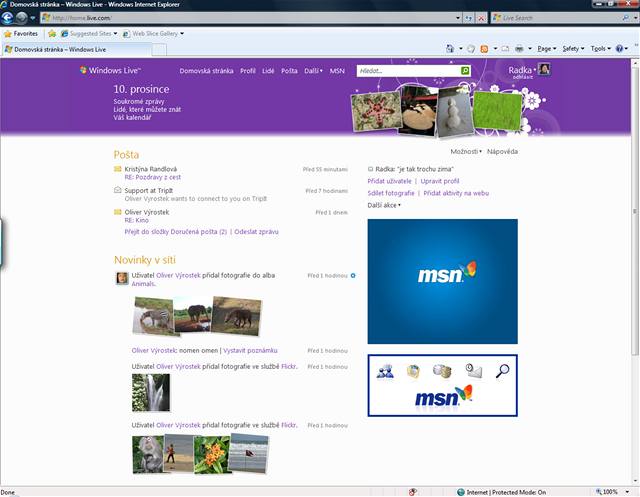This screenshot has height=497, width=640.
Task: Open the waterfall photo thumbnail
Action: [x=144, y=392]
